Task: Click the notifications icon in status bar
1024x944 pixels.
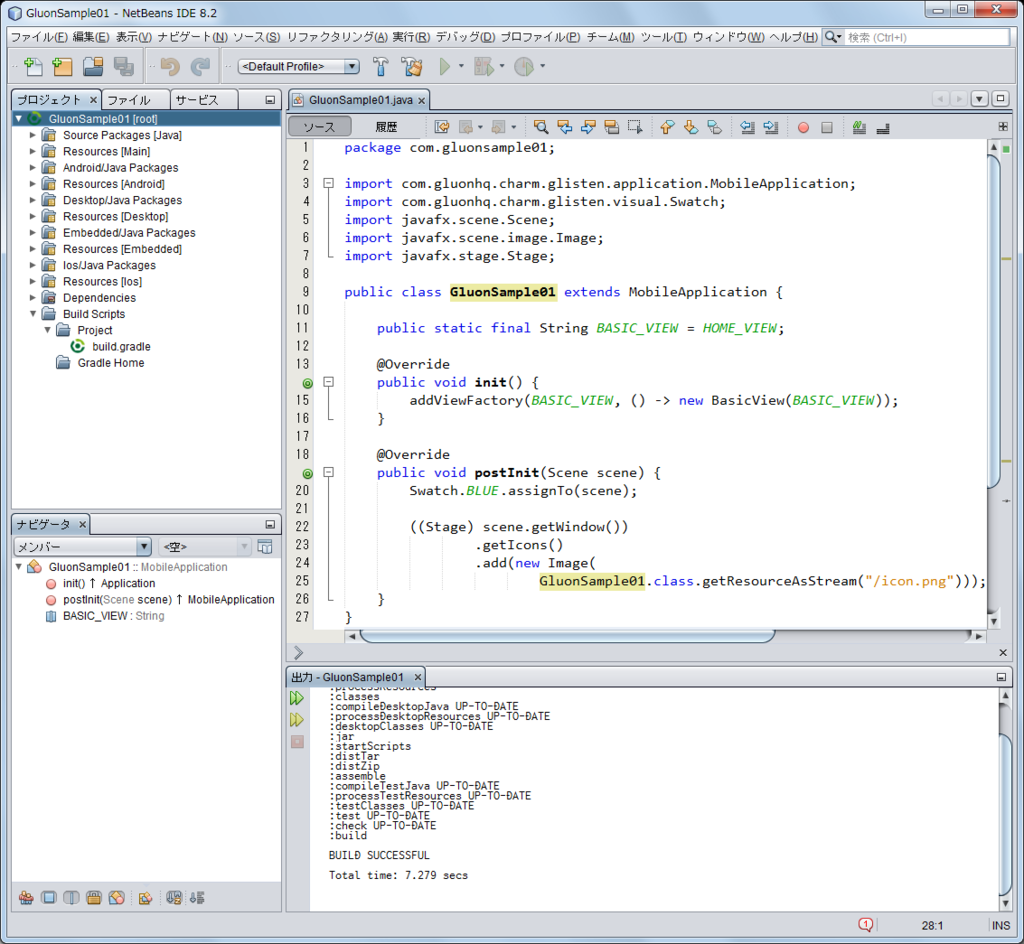Action: point(865,925)
